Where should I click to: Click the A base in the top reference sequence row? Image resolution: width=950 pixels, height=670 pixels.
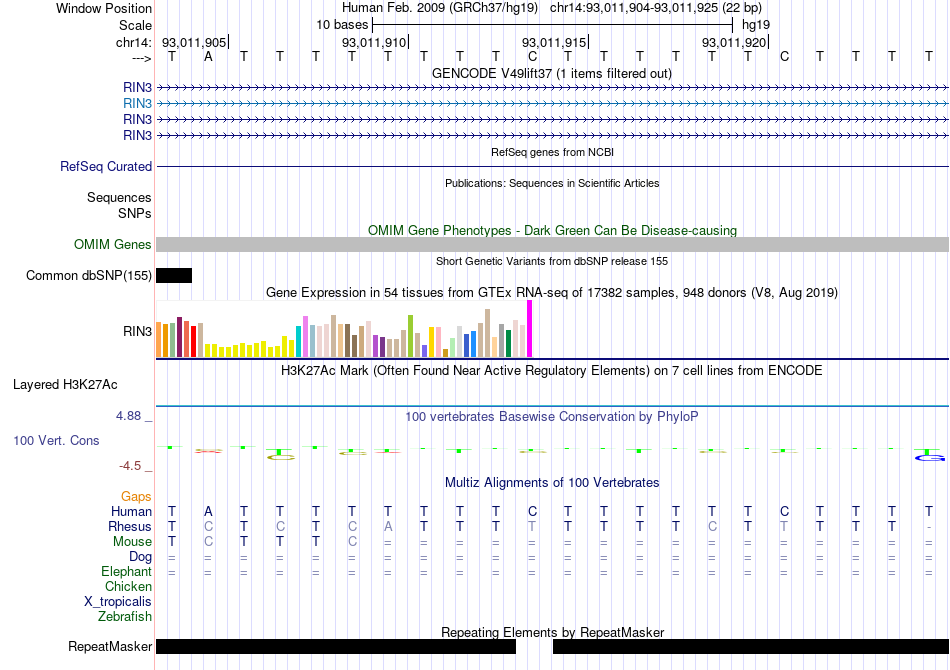coord(208,56)
